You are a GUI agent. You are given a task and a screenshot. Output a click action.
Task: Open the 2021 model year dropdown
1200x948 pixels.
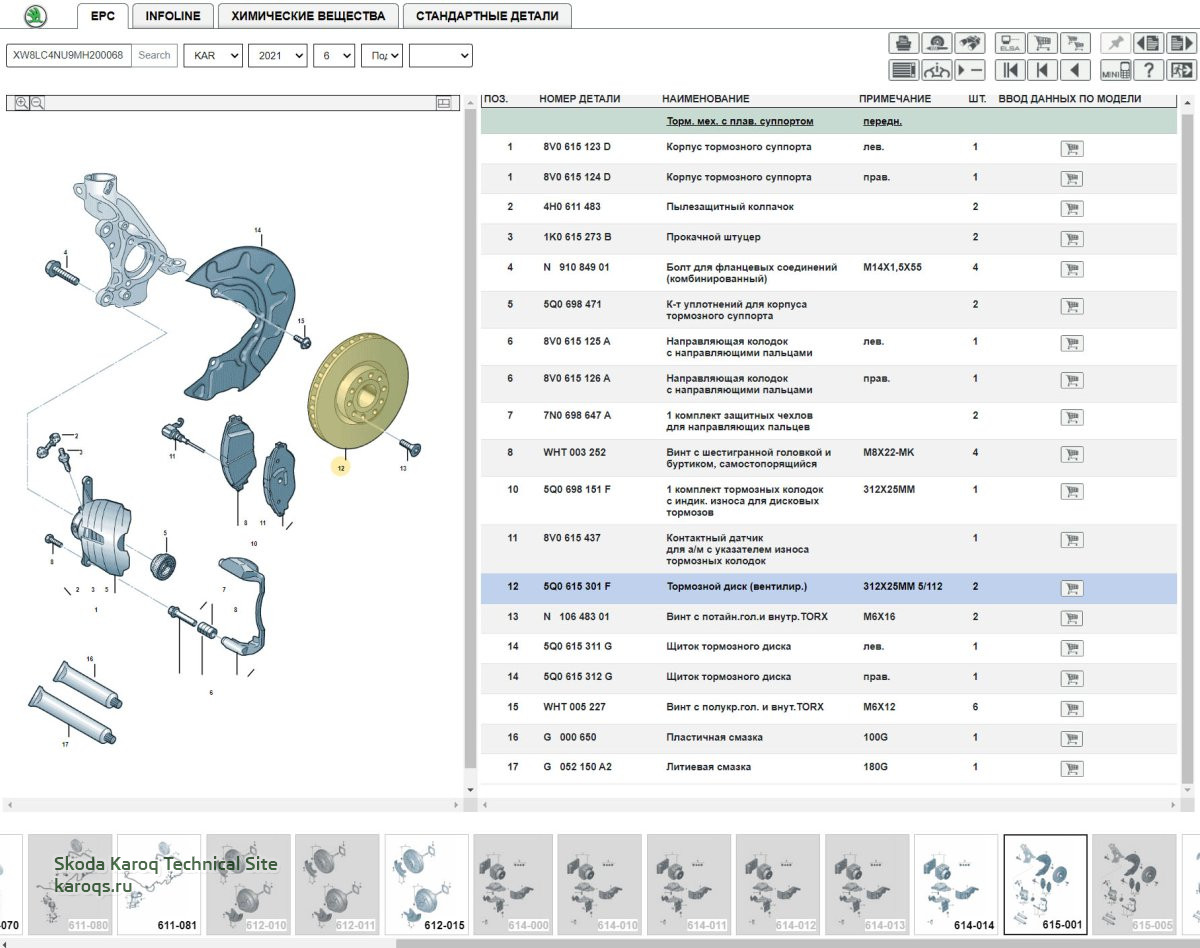(x=277, y=56)
